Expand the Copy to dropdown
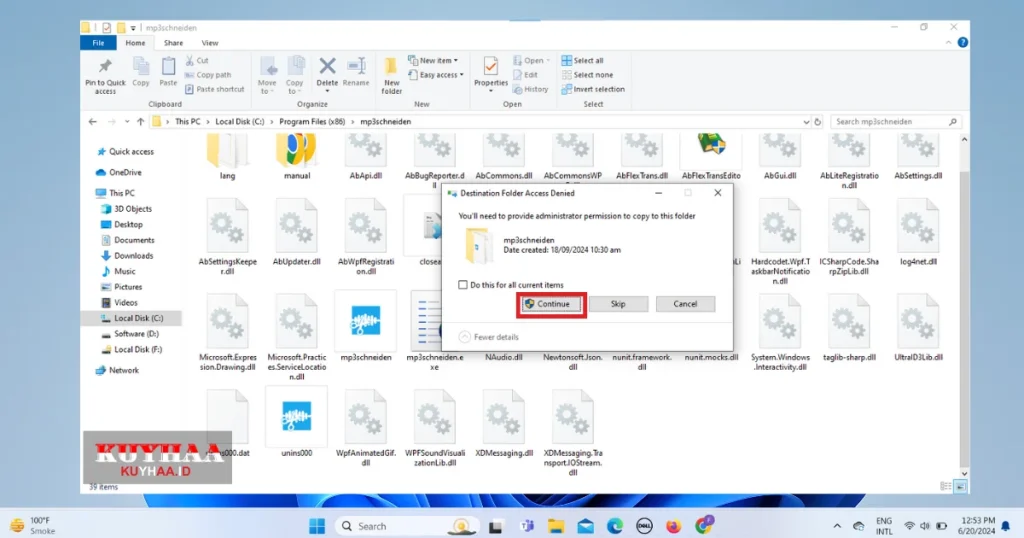The height and width of the screenshot is (538, 1024). point(295,76)
